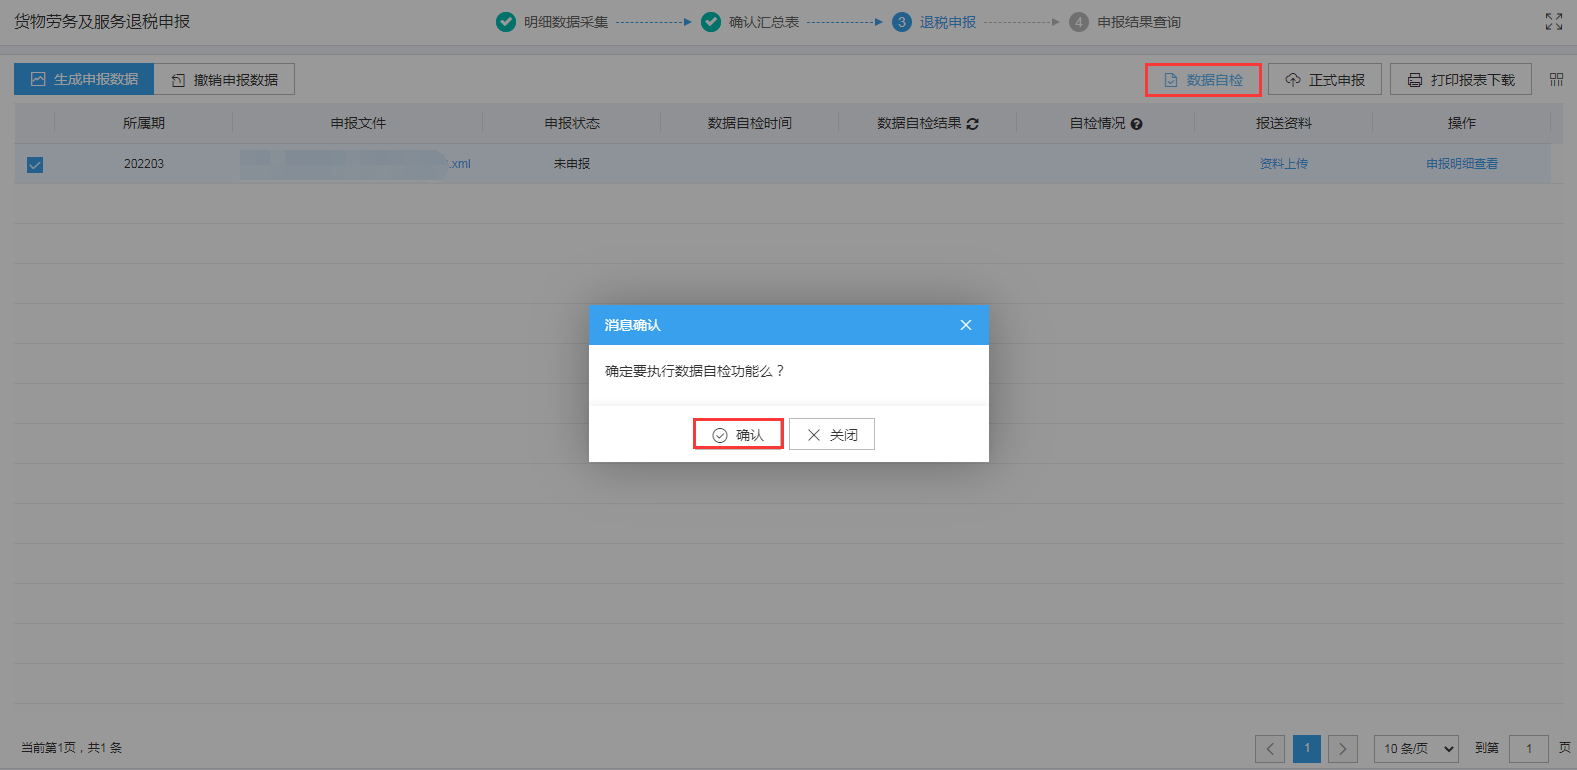The width and height of the screenshot is (1577, 770).
Task: Click the refresh icon beside 数据自检结果
Action: pos(973,124)
